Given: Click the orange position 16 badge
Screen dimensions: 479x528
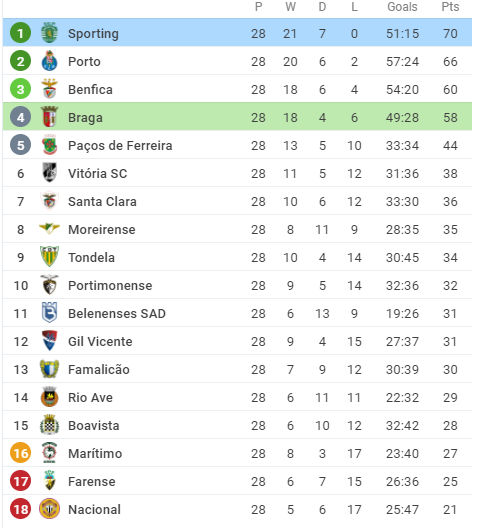Looking at the screenshot, I should click(21, 453).
